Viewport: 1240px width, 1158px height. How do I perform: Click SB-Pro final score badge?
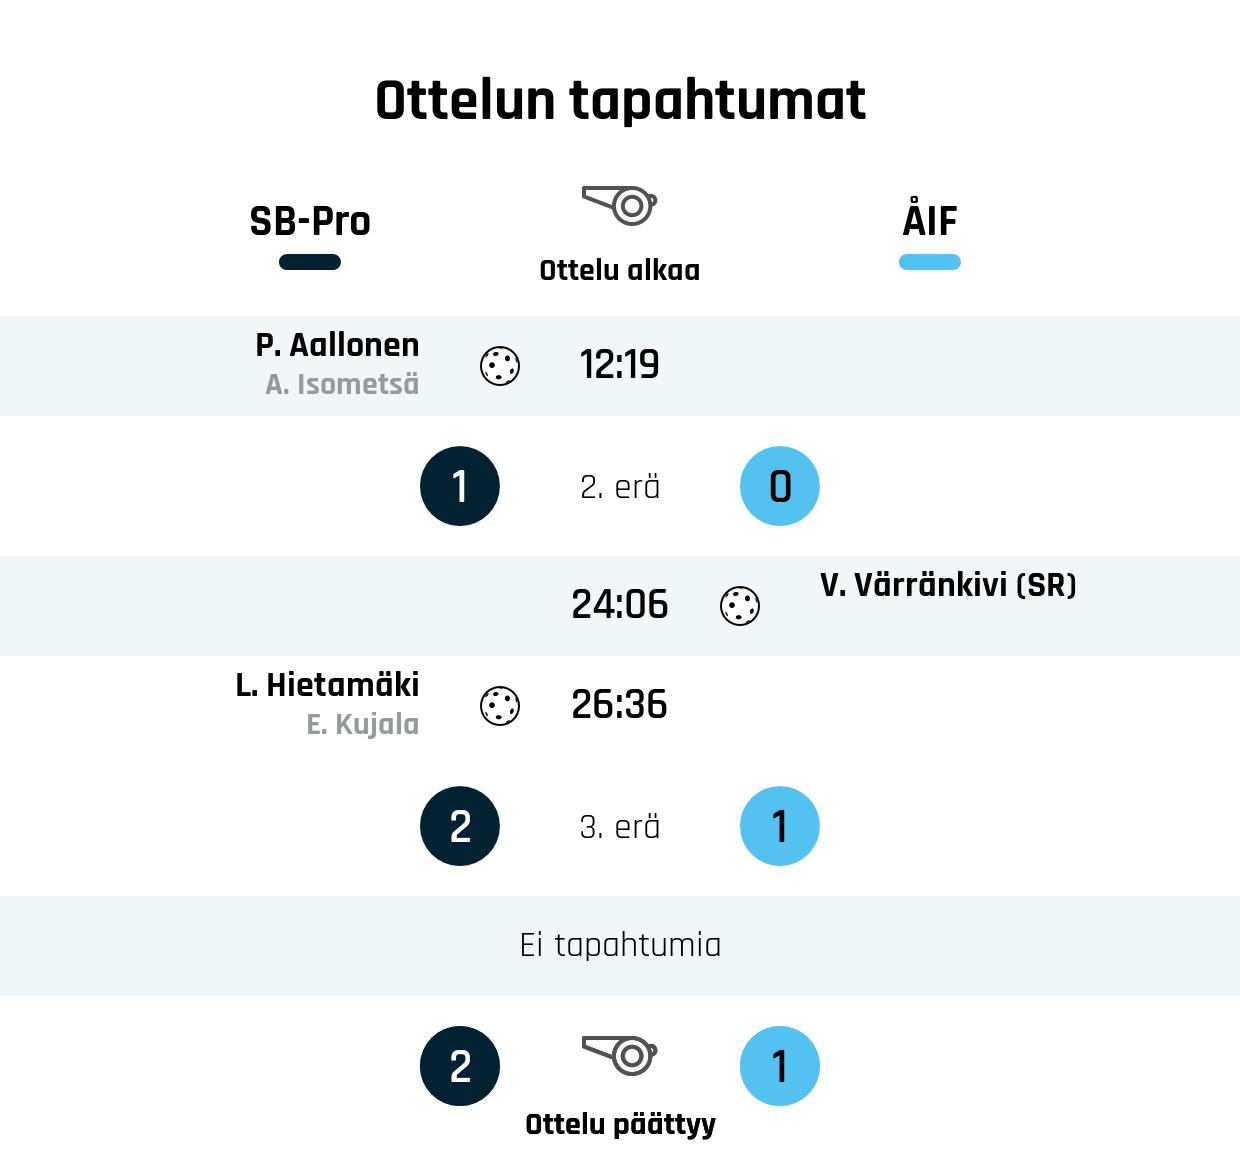click(x=460, y=1066)
